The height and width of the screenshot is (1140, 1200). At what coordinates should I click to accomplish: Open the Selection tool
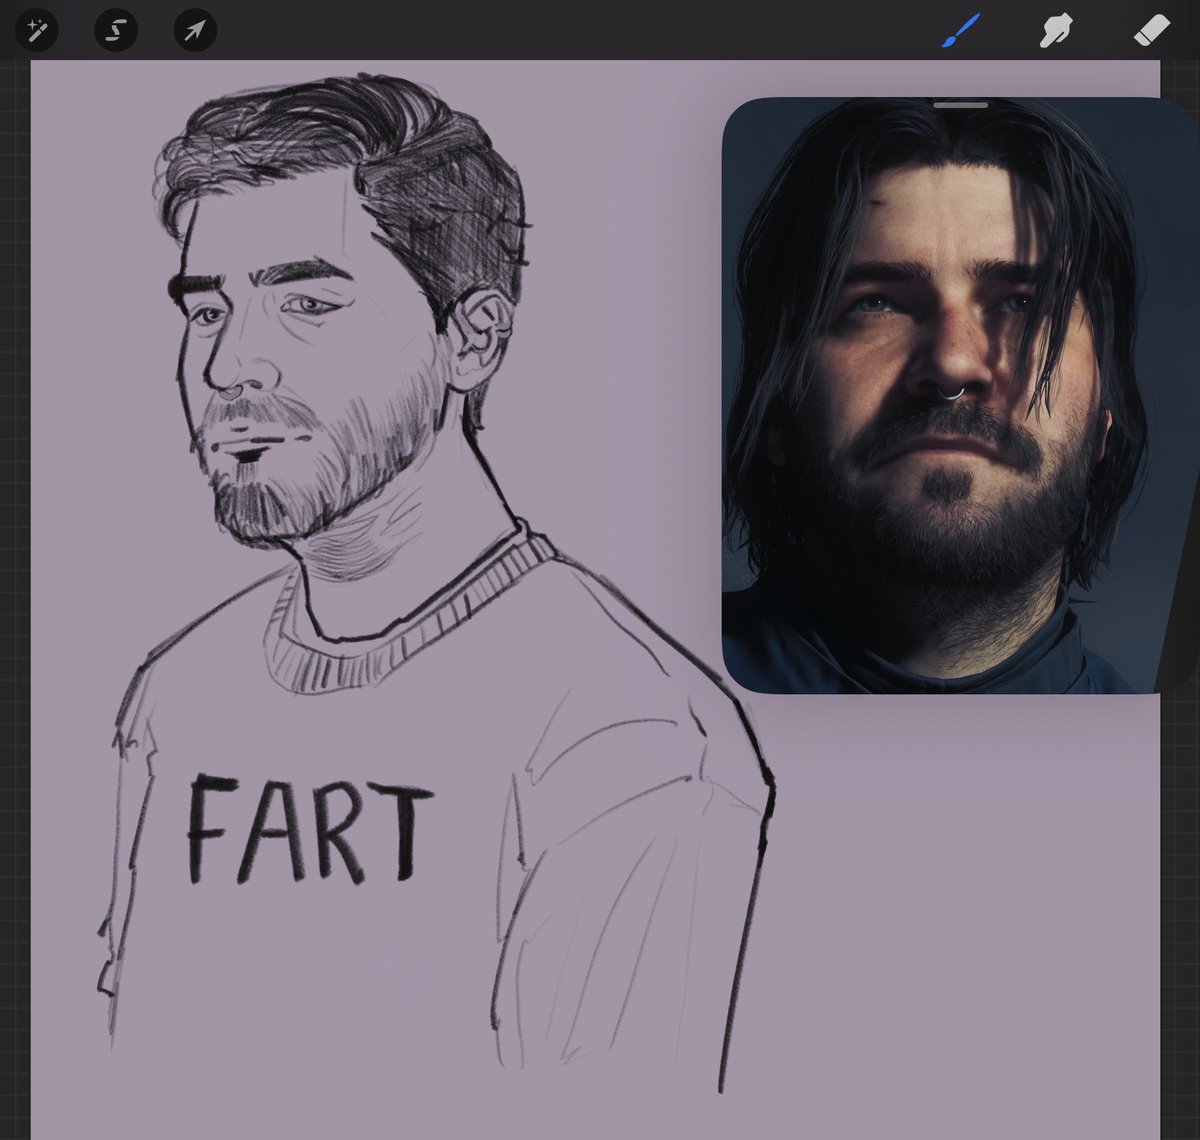point(116,30)
